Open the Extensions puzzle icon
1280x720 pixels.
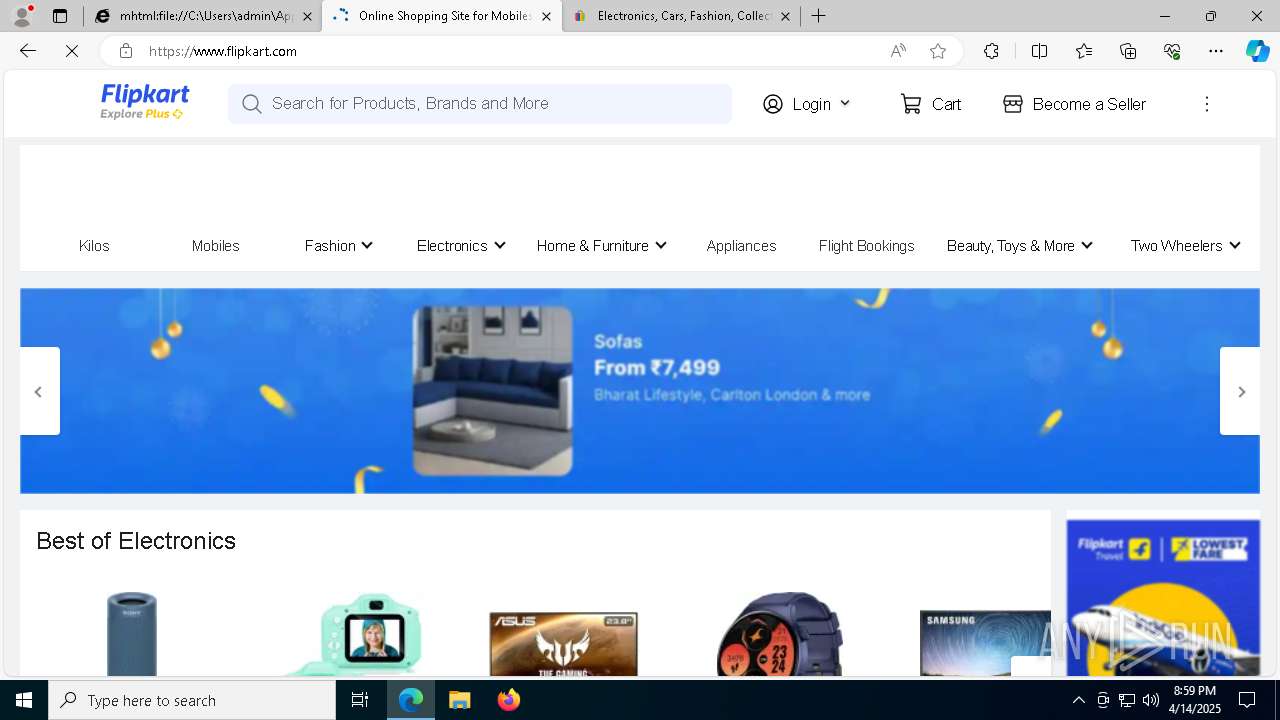tap(991, 51)
